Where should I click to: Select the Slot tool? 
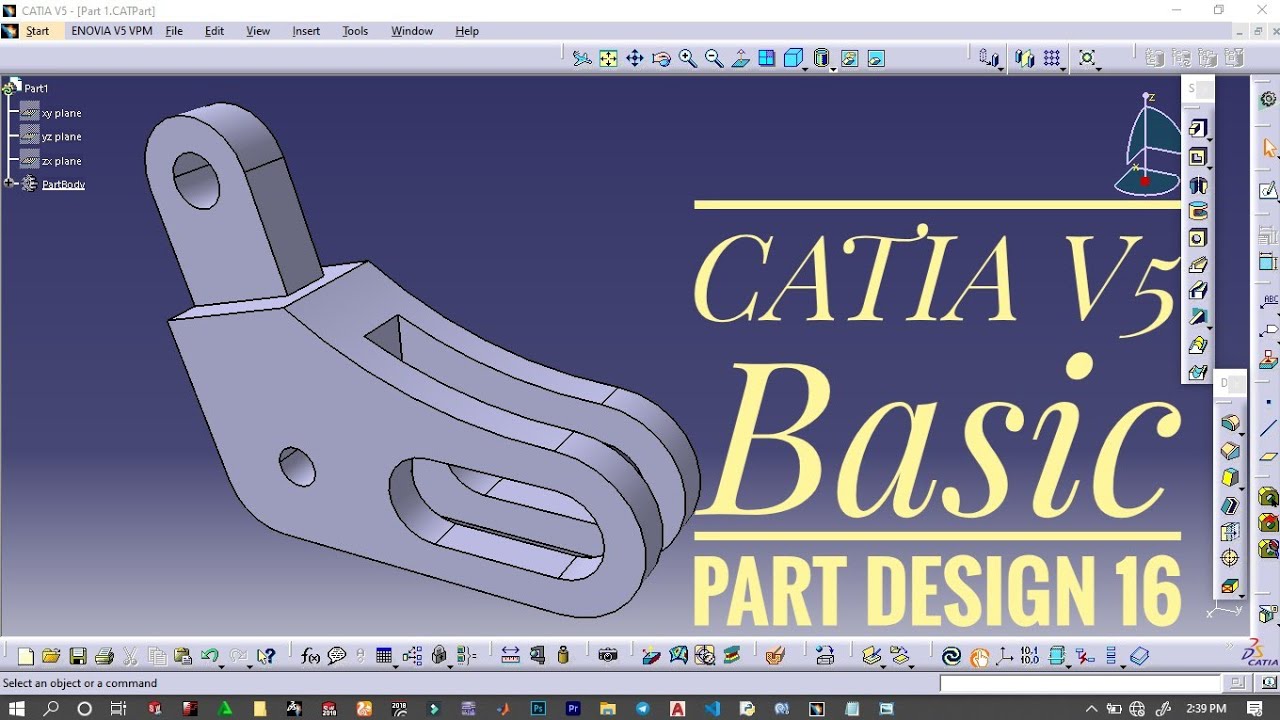[x=1198, y=291]
